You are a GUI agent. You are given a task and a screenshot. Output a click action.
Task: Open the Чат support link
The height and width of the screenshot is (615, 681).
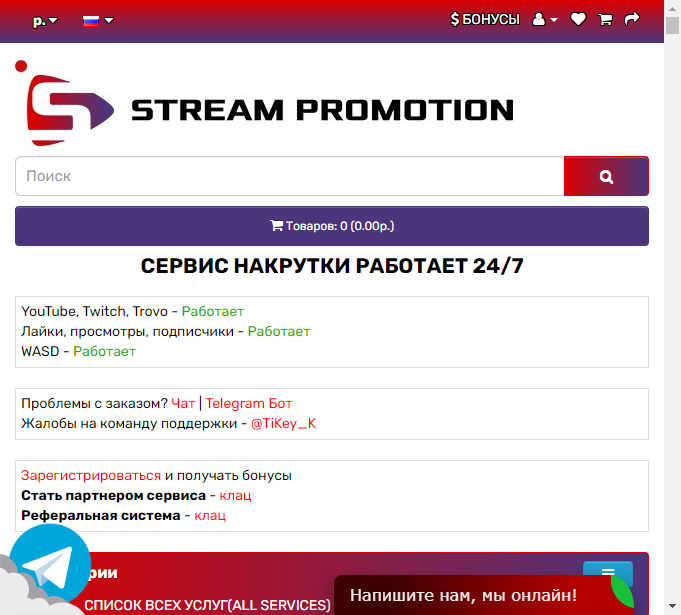point(183,403)
